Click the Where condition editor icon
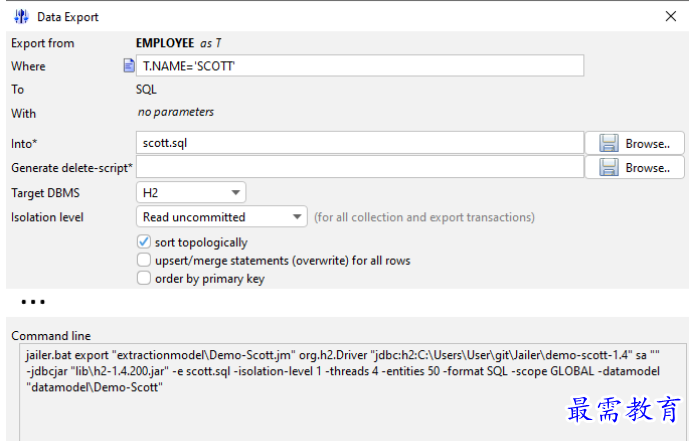This screenshot has width=689, height=441. pos(128,66)
